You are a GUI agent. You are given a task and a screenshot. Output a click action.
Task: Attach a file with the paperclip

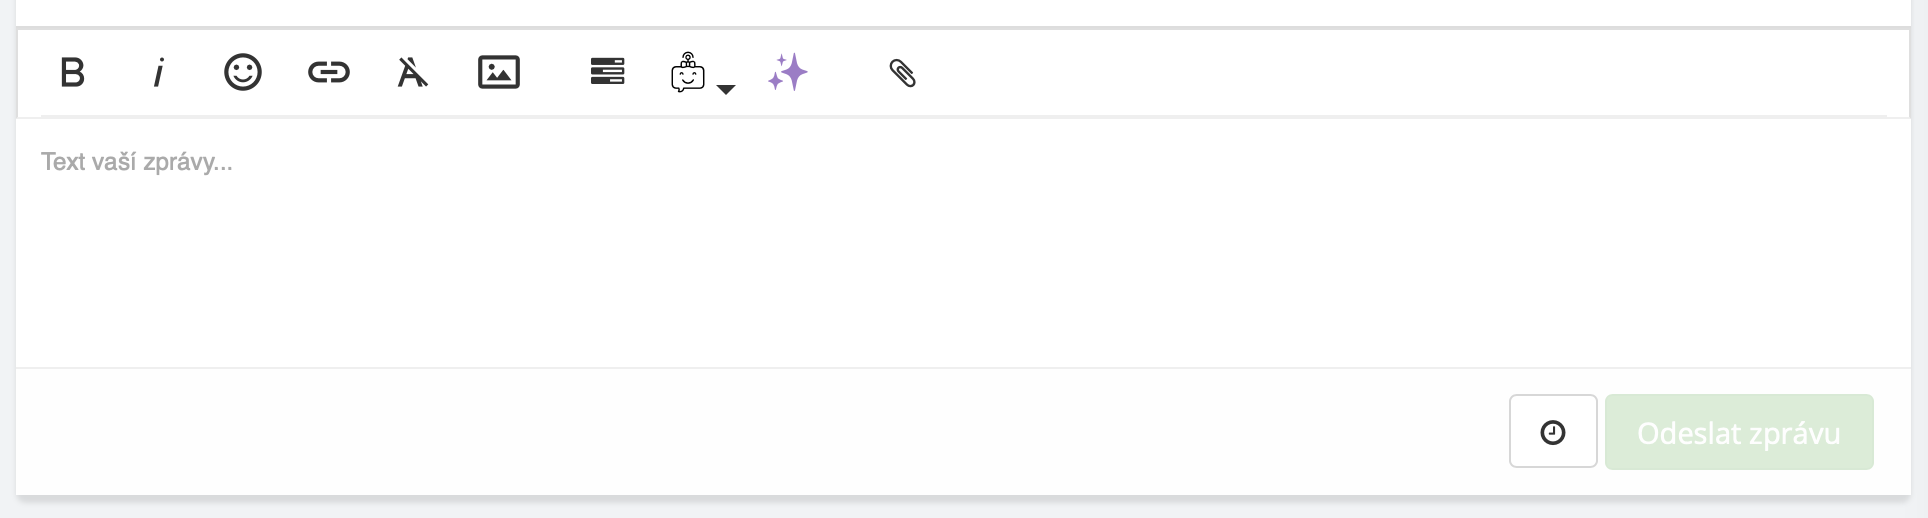tap(902, 73)
